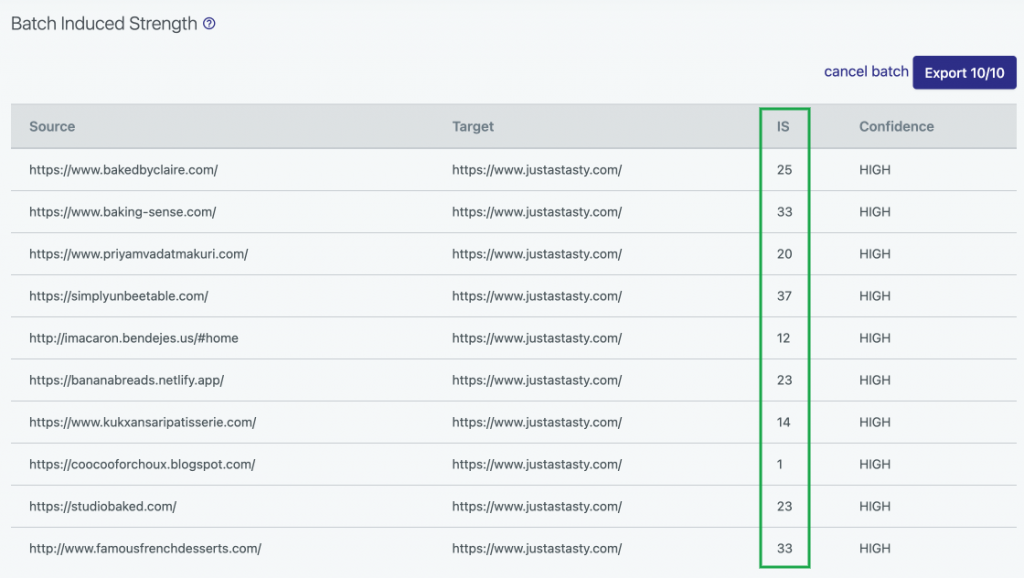Click the target URL in bananabreads row
Screen dimensions: 1024x578
pyautogui.click(x=537, y=380)
